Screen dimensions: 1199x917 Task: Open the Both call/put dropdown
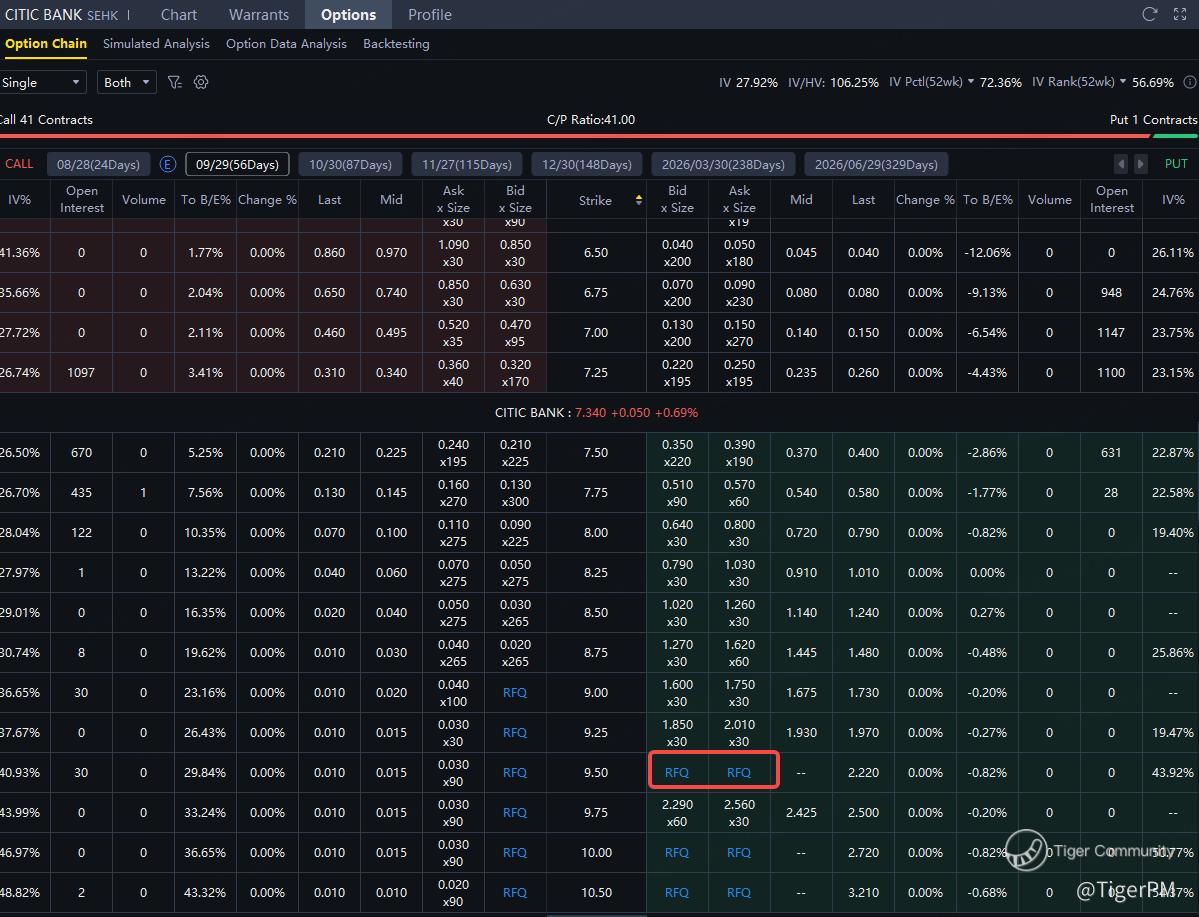(x=127, y=82)
